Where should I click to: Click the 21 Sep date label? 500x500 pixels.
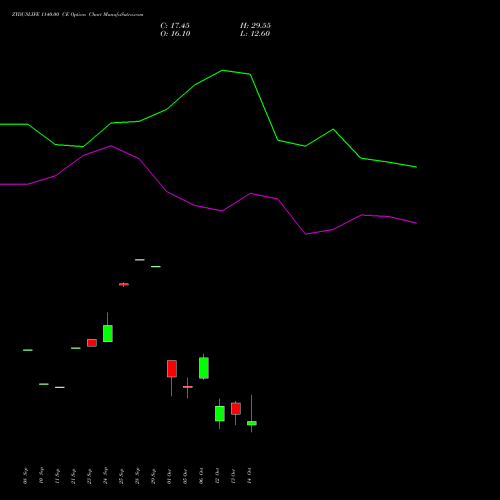click(73, 476)
